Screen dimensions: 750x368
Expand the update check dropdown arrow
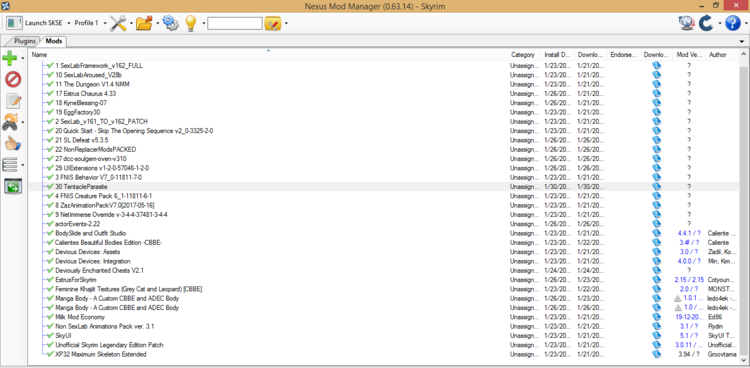[x=719, y=23]
